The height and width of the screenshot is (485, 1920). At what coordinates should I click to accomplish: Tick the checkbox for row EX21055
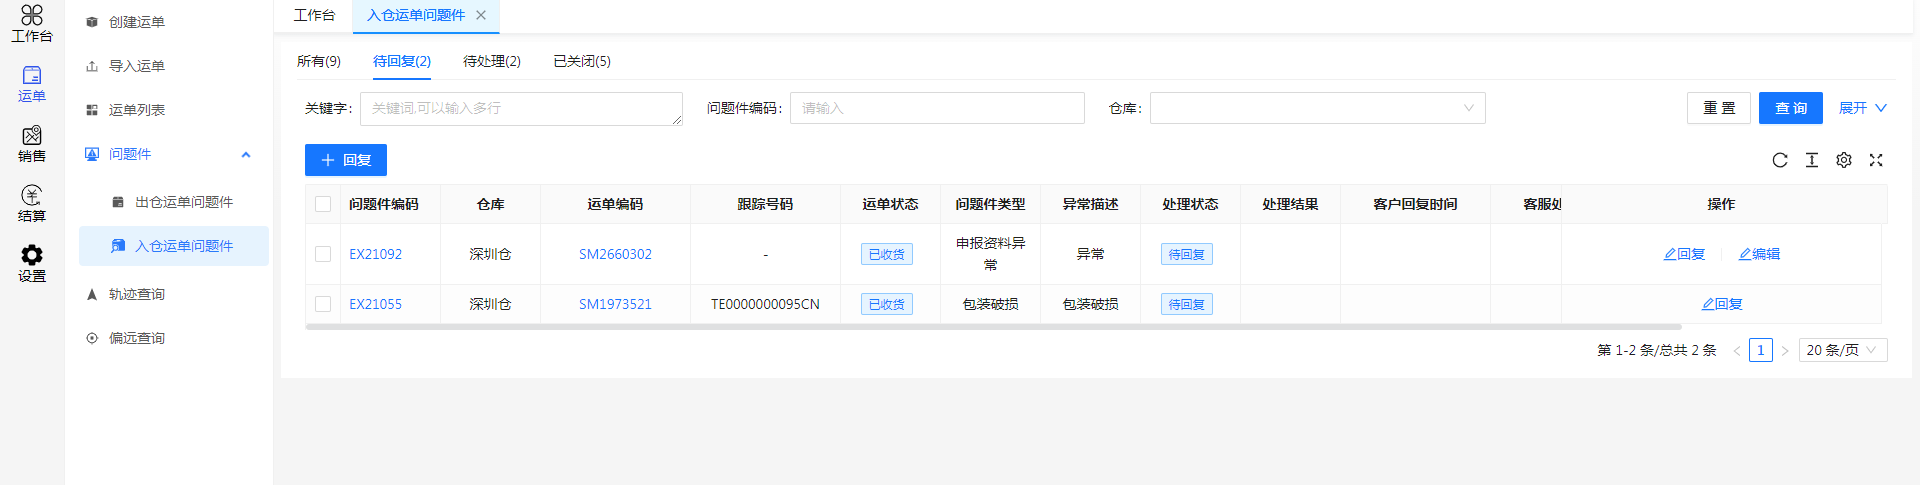tap(323, 304)
